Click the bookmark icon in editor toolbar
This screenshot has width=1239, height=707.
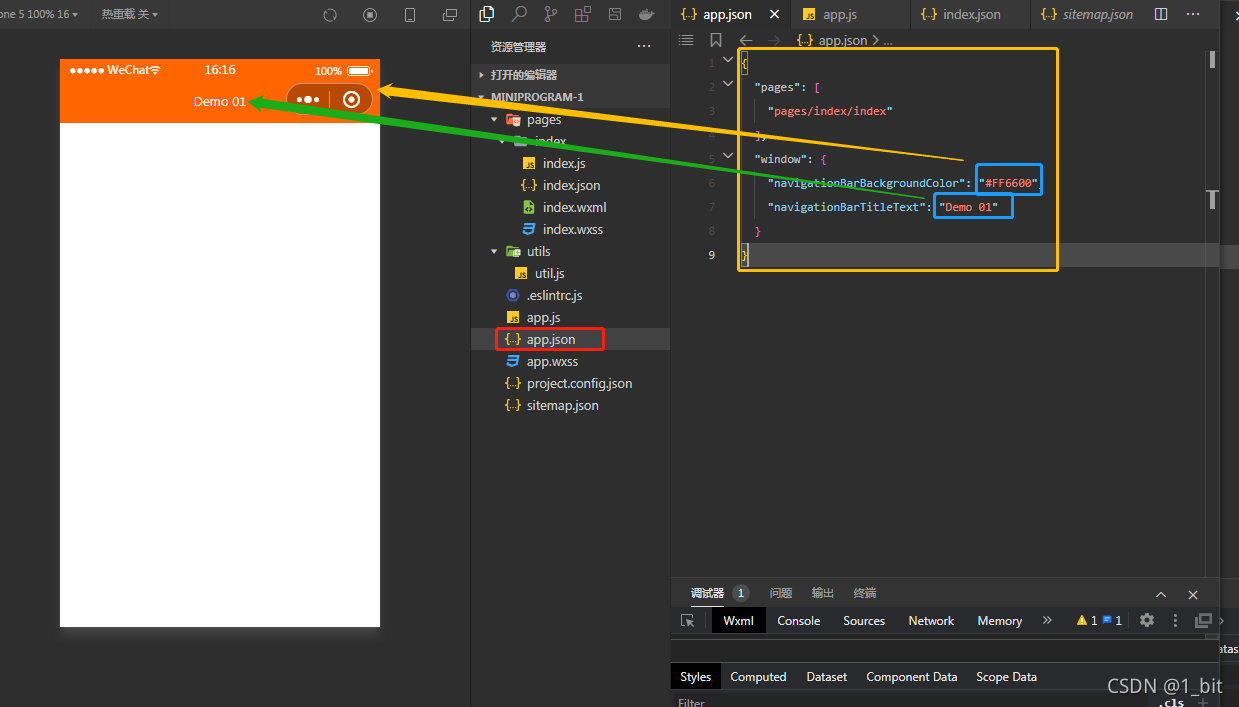[716, 40]
